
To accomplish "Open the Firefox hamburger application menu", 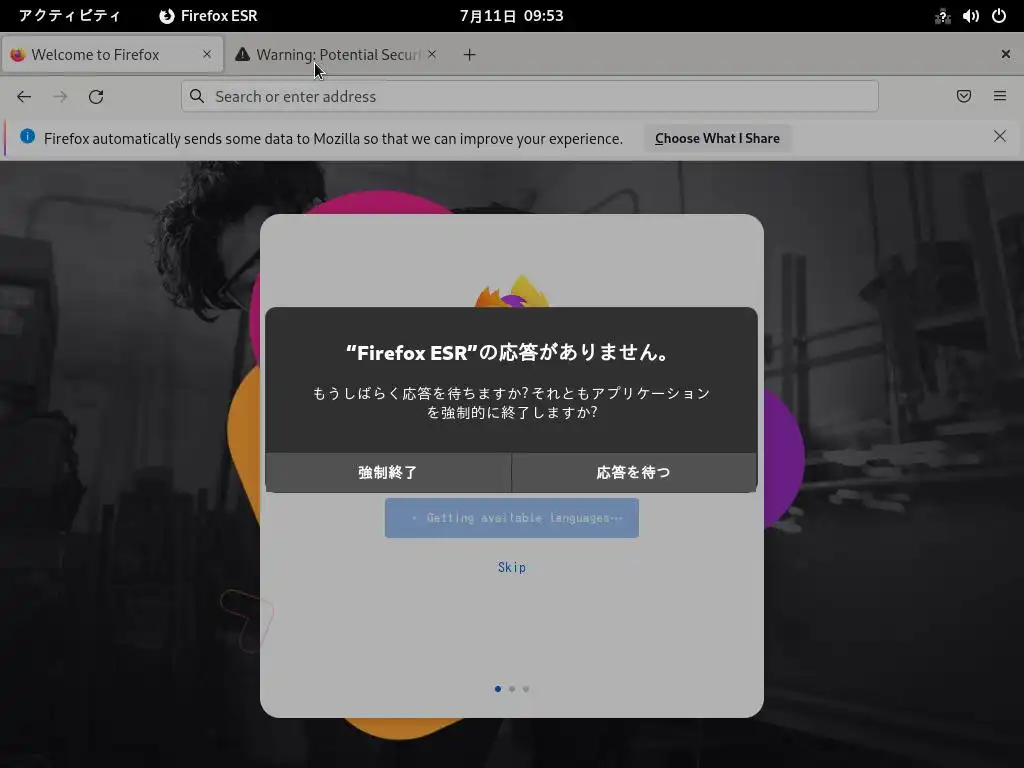I will (1000, 96).
